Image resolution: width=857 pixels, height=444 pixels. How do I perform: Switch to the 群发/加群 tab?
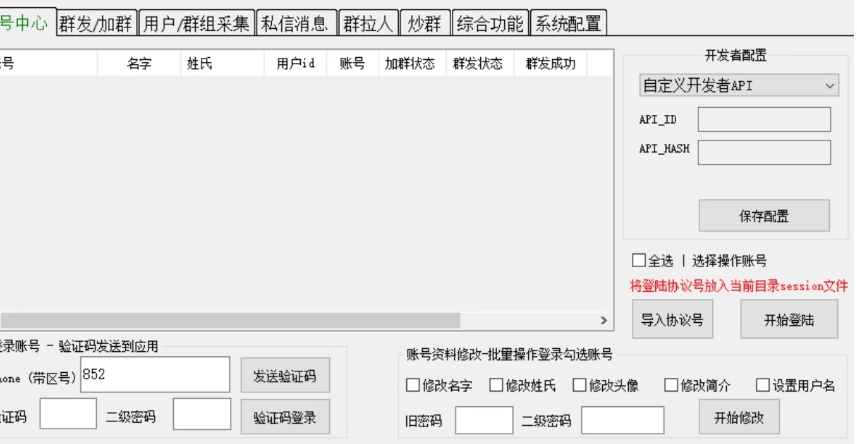point(96,24)
